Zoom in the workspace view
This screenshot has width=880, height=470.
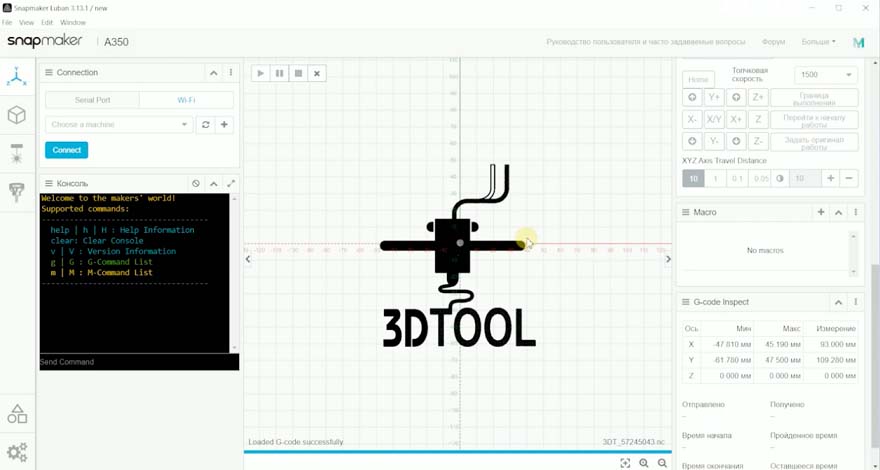pyautogui.click(x=644, y=463)
